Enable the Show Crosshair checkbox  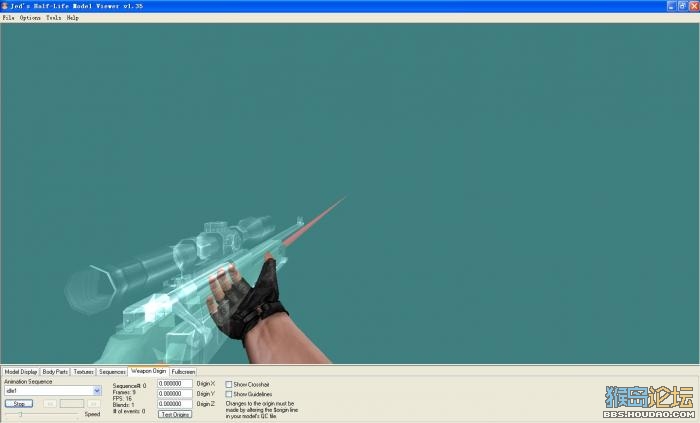coord(229,384)
